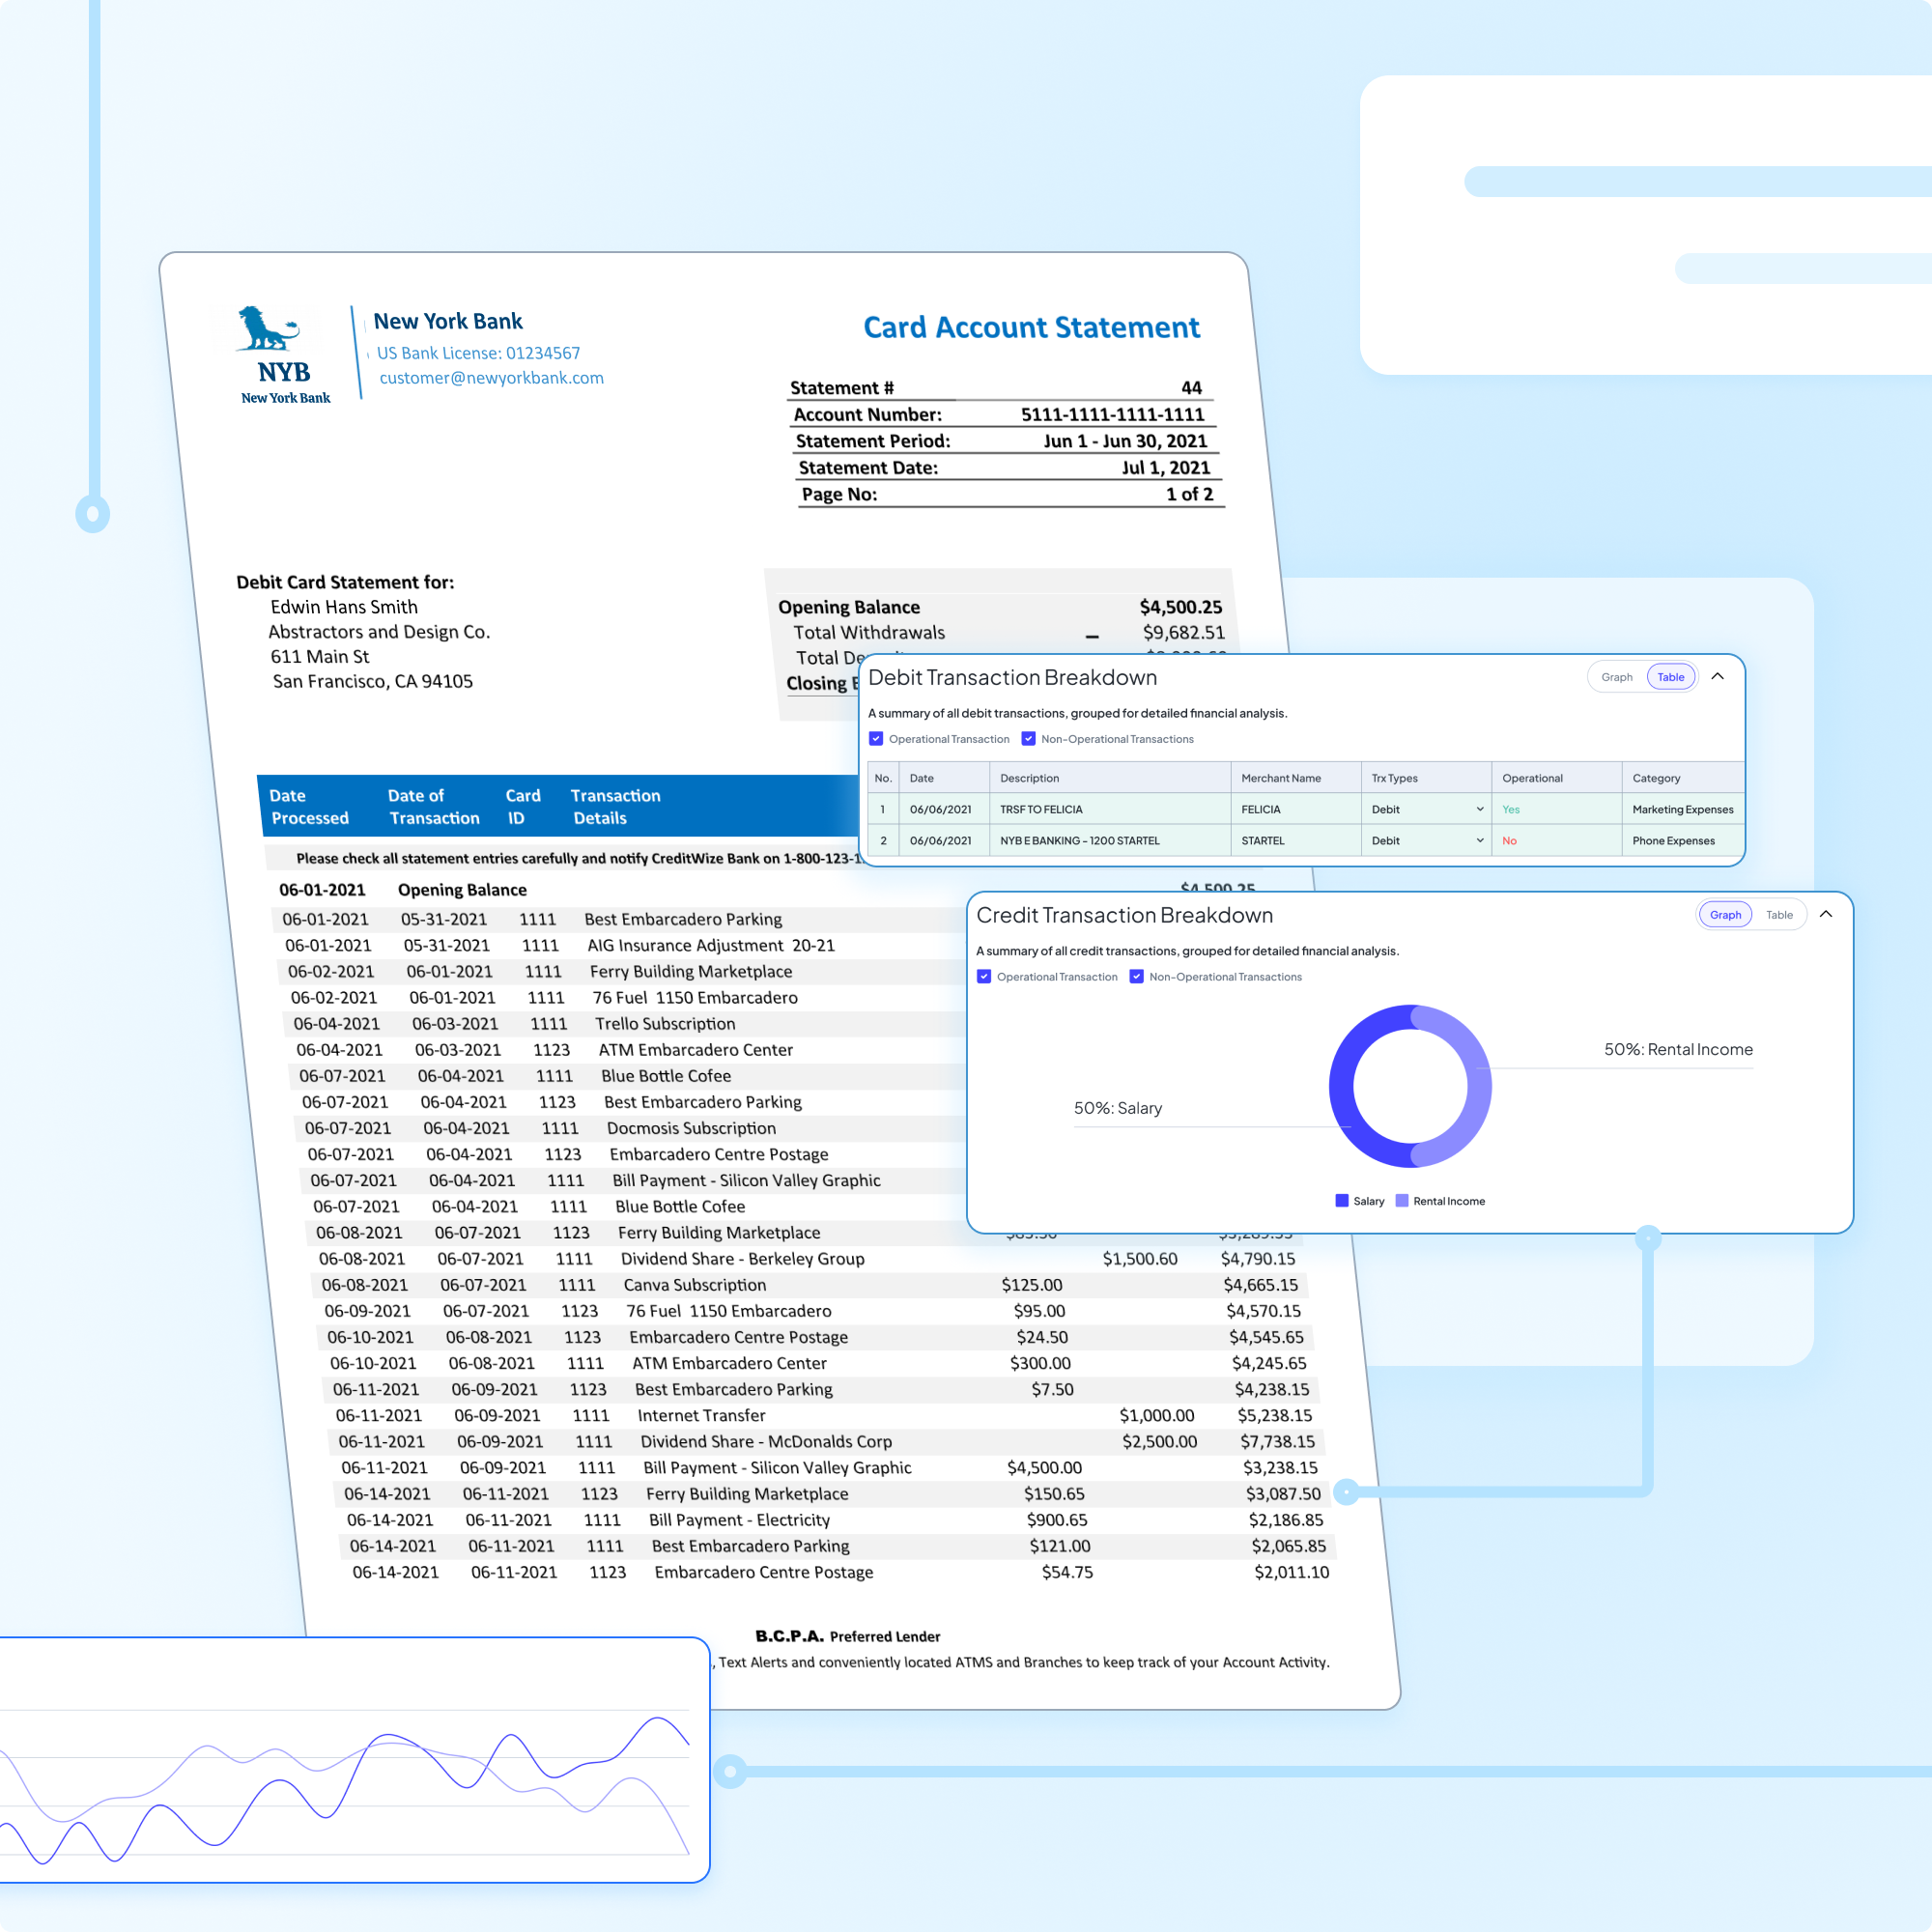This screenshot has width=1932, height=1932.
Task: Uncheck Non-Operational Transactions in Debit panel
Action: 1028,739
